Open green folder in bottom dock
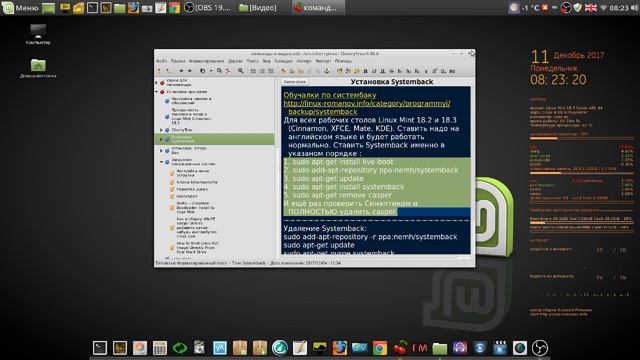 point(440,348)
